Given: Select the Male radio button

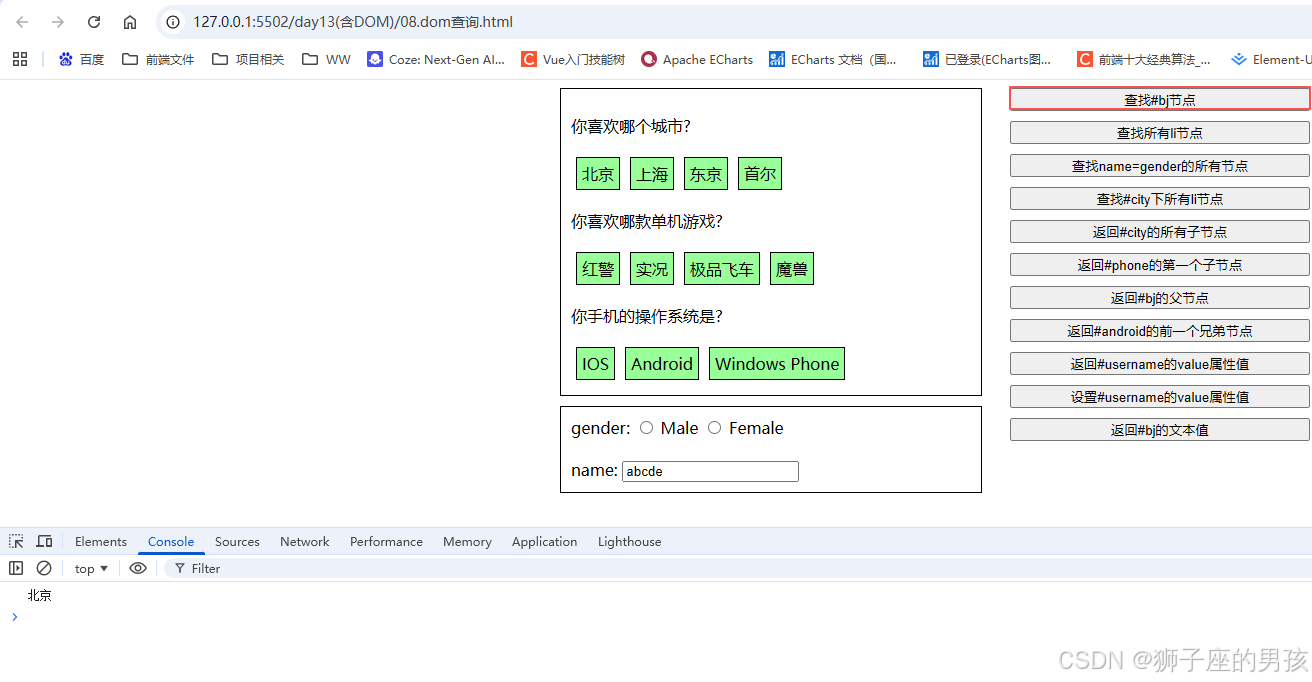Looking at the screenshot, I should point(646,428).
